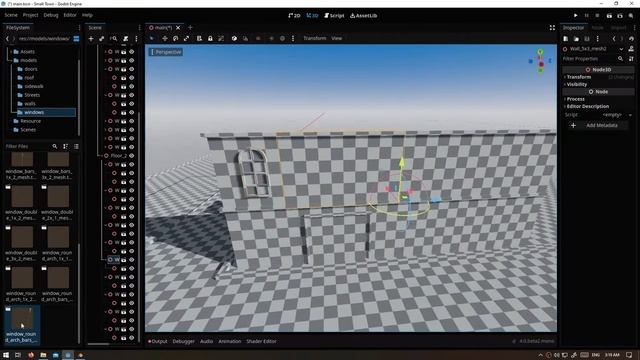Expand the Assets folder
Screen dimensions: 640x360
(x=11, y=52)
